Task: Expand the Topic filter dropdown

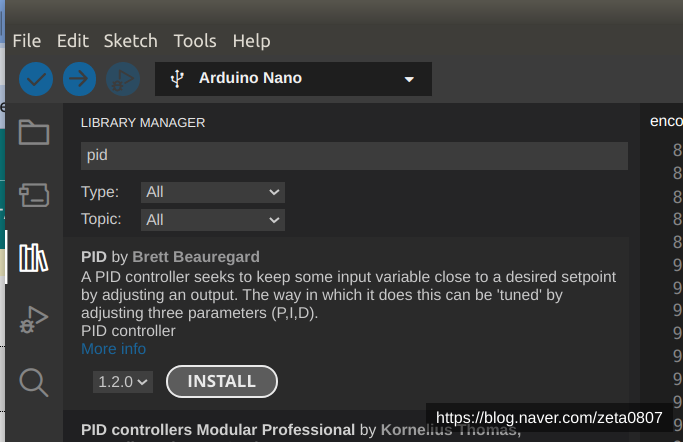Action: coord(212,219)
